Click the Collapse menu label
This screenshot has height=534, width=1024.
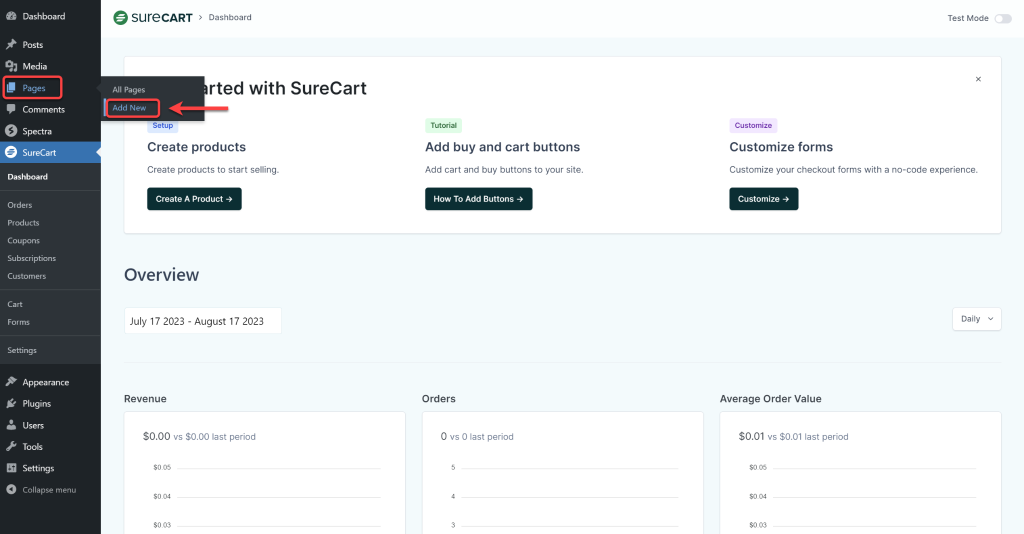tap(49, 490)
